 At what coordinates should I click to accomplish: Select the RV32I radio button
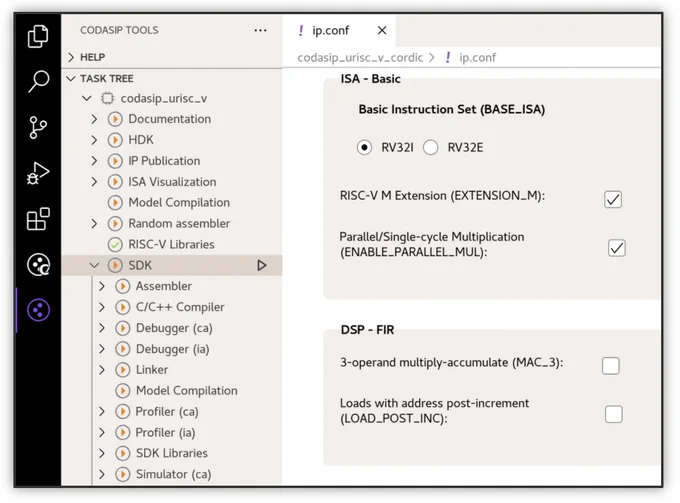(x=364, y=148)
